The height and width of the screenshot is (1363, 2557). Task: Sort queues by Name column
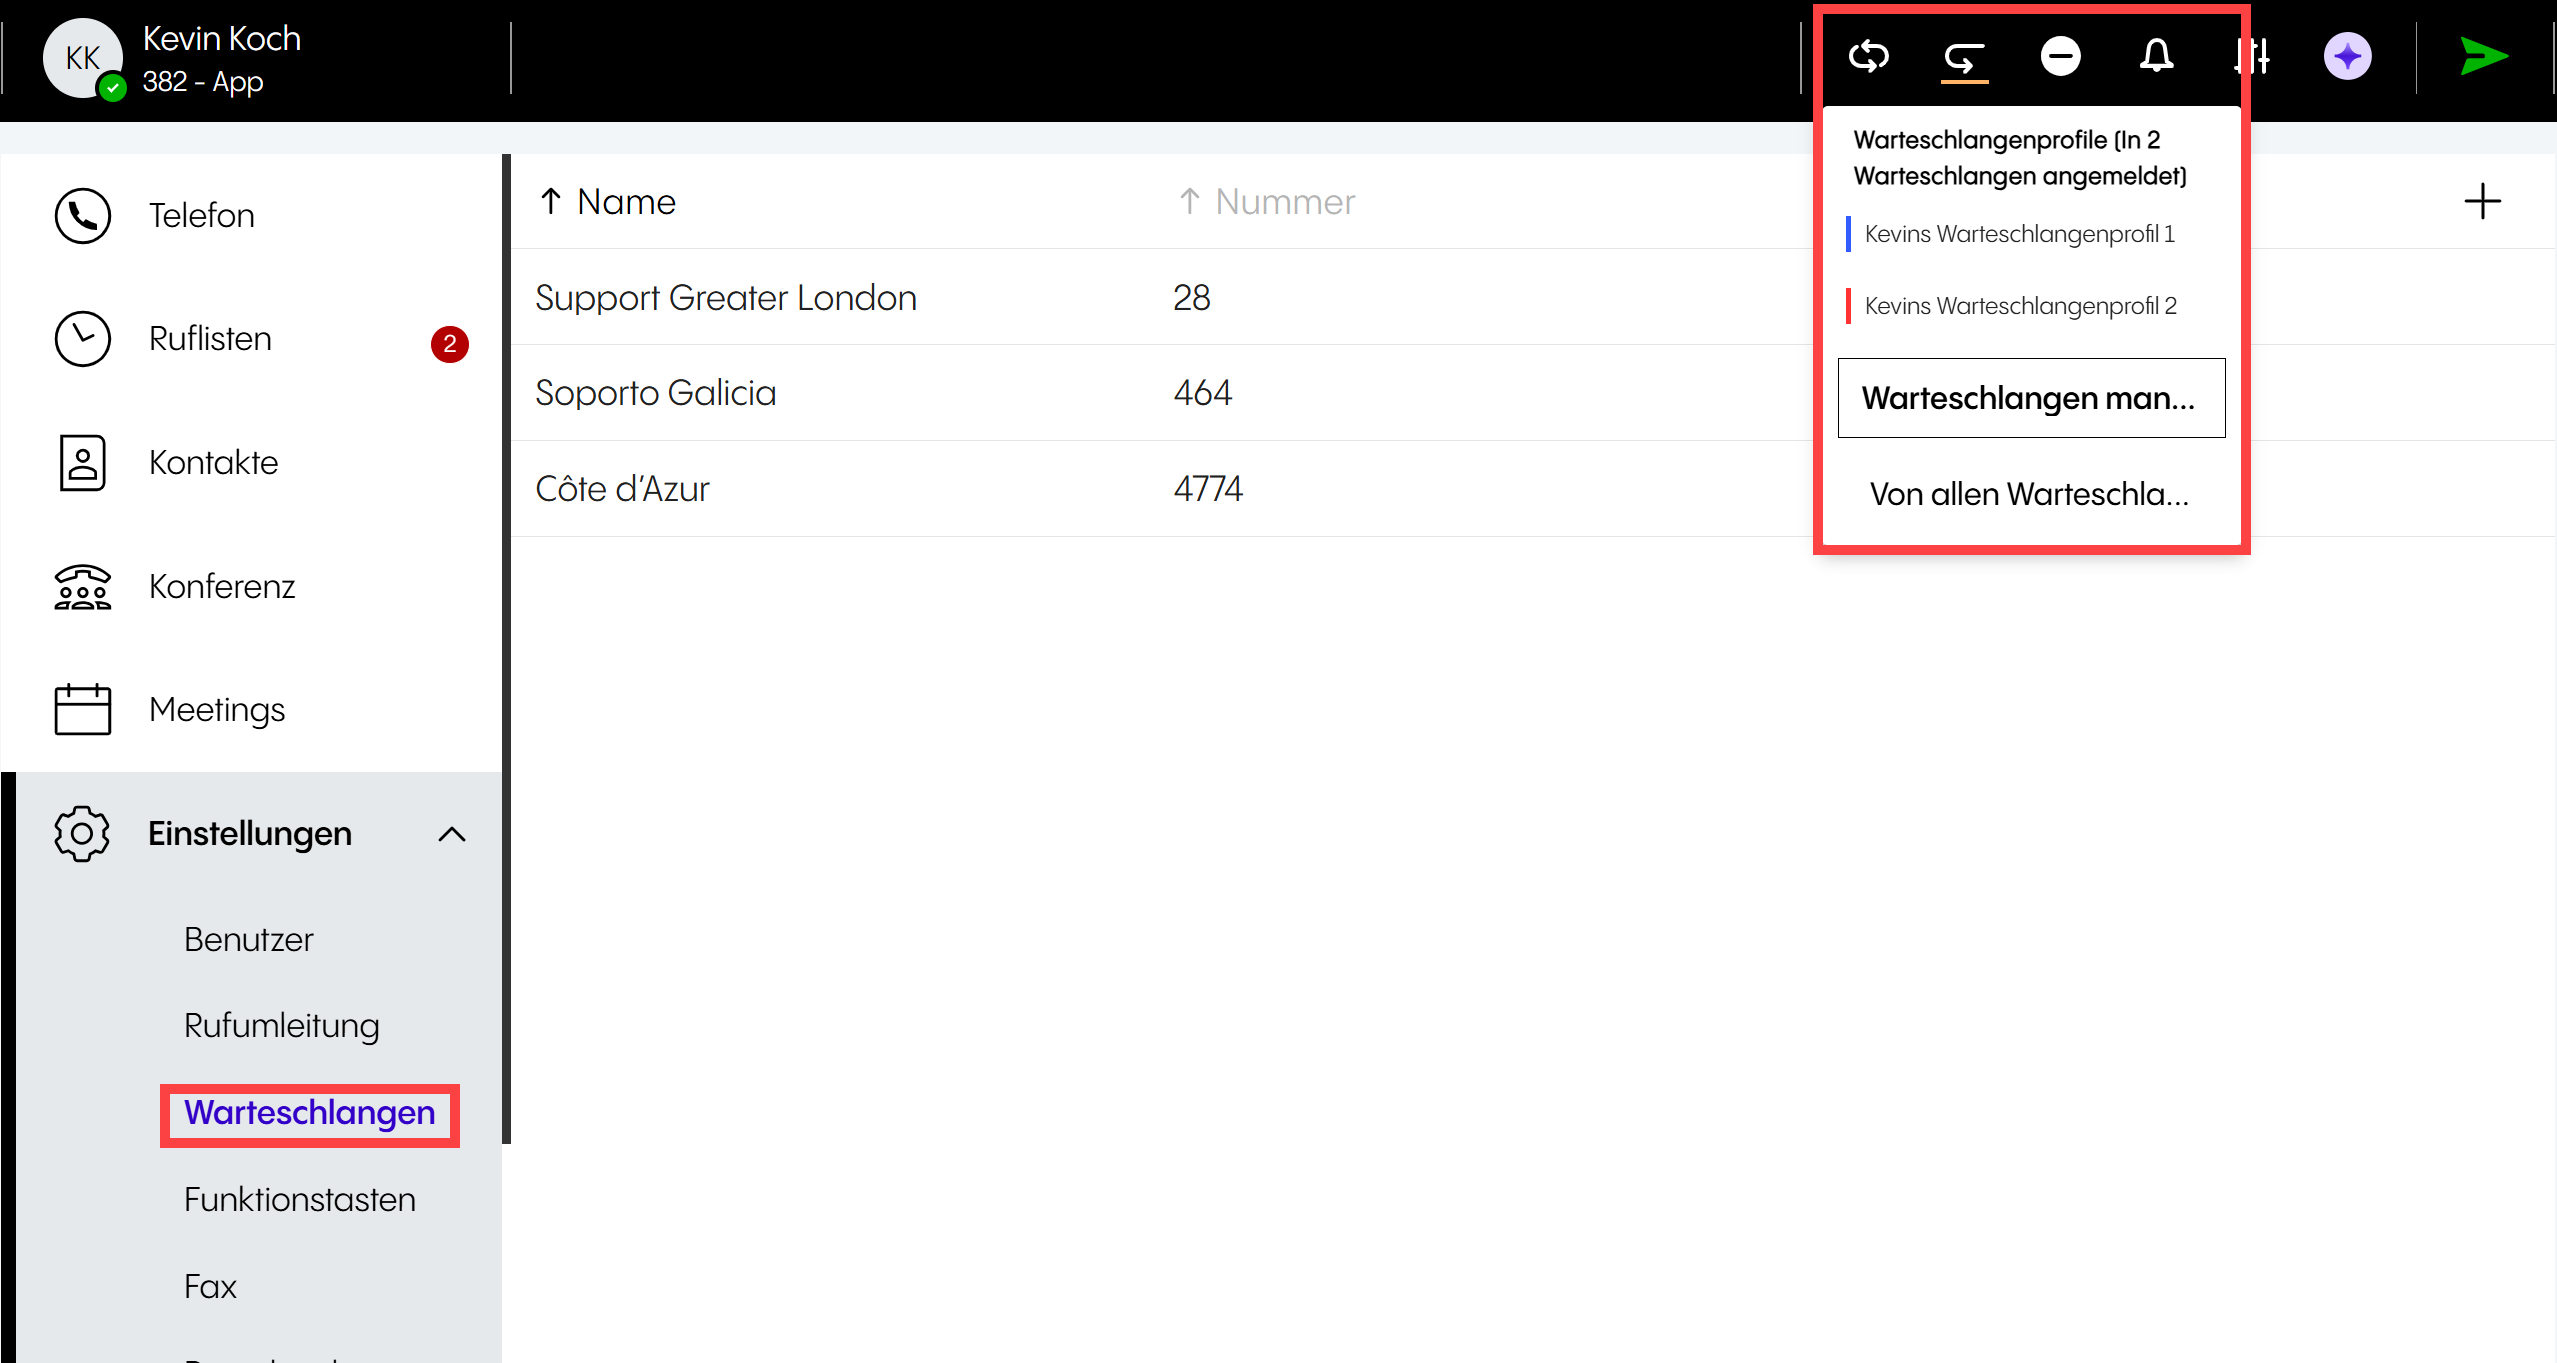pyautogui.click(x=625, y=202)
